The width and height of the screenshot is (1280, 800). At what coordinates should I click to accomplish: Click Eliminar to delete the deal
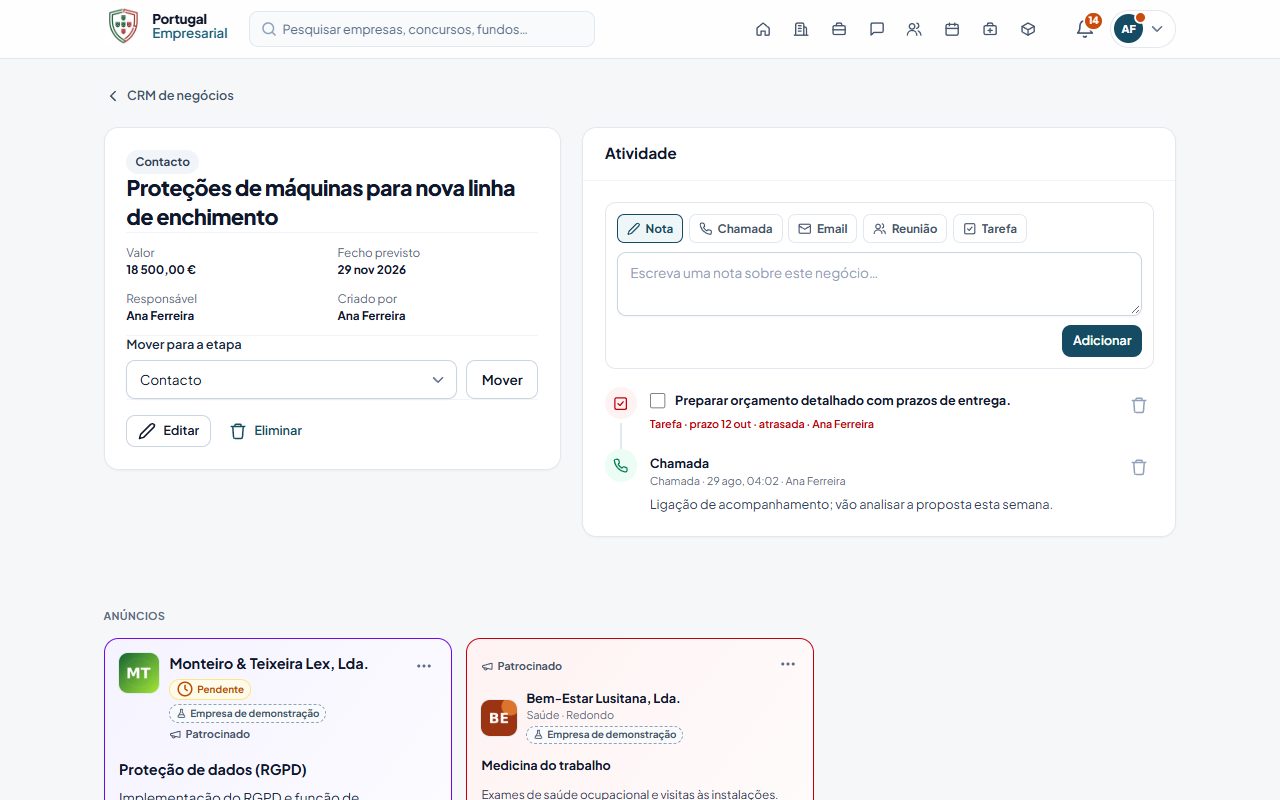coord(266,431)
